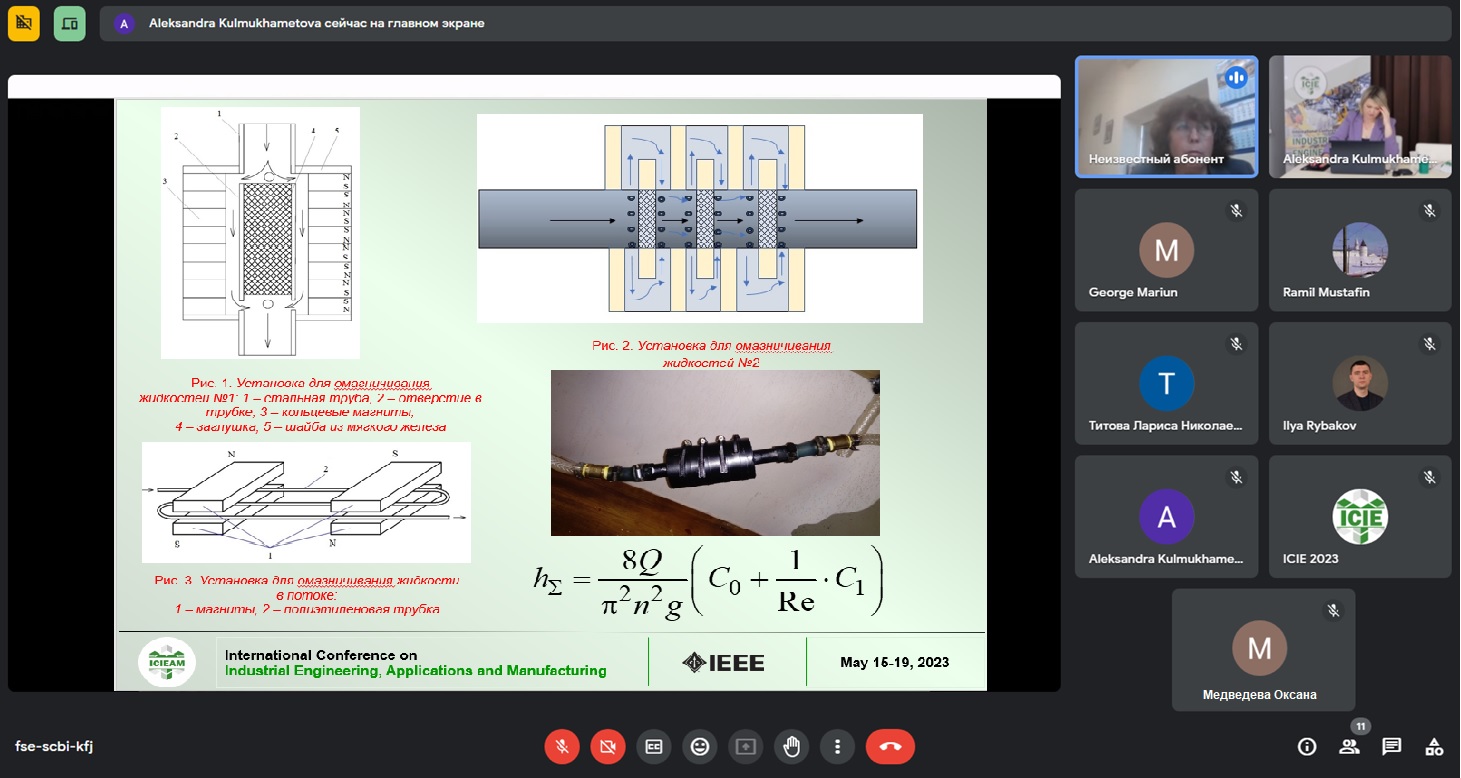Open the activities panel

[1434, 746]
